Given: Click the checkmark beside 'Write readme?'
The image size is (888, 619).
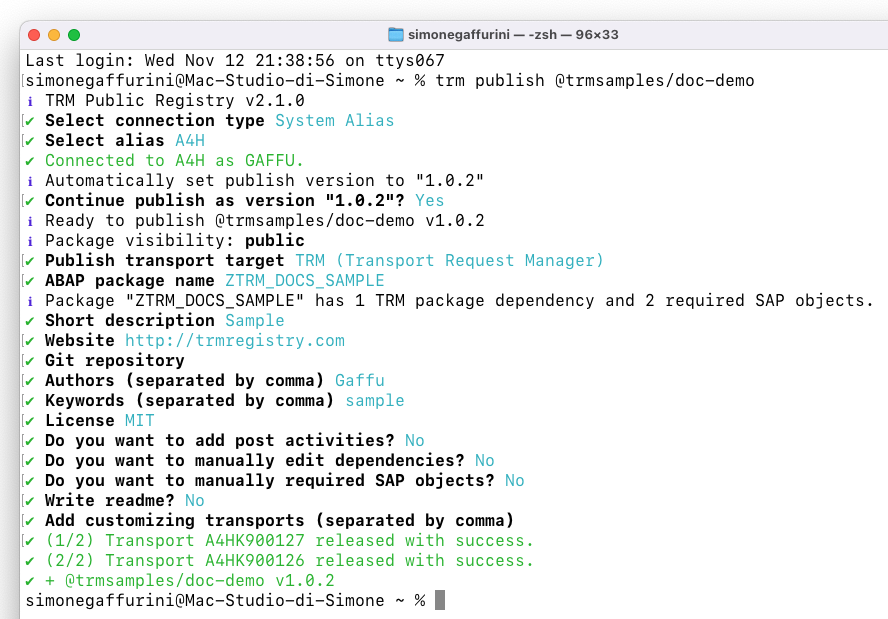Looking at the screenshot, I should click(x=30, y=501).
